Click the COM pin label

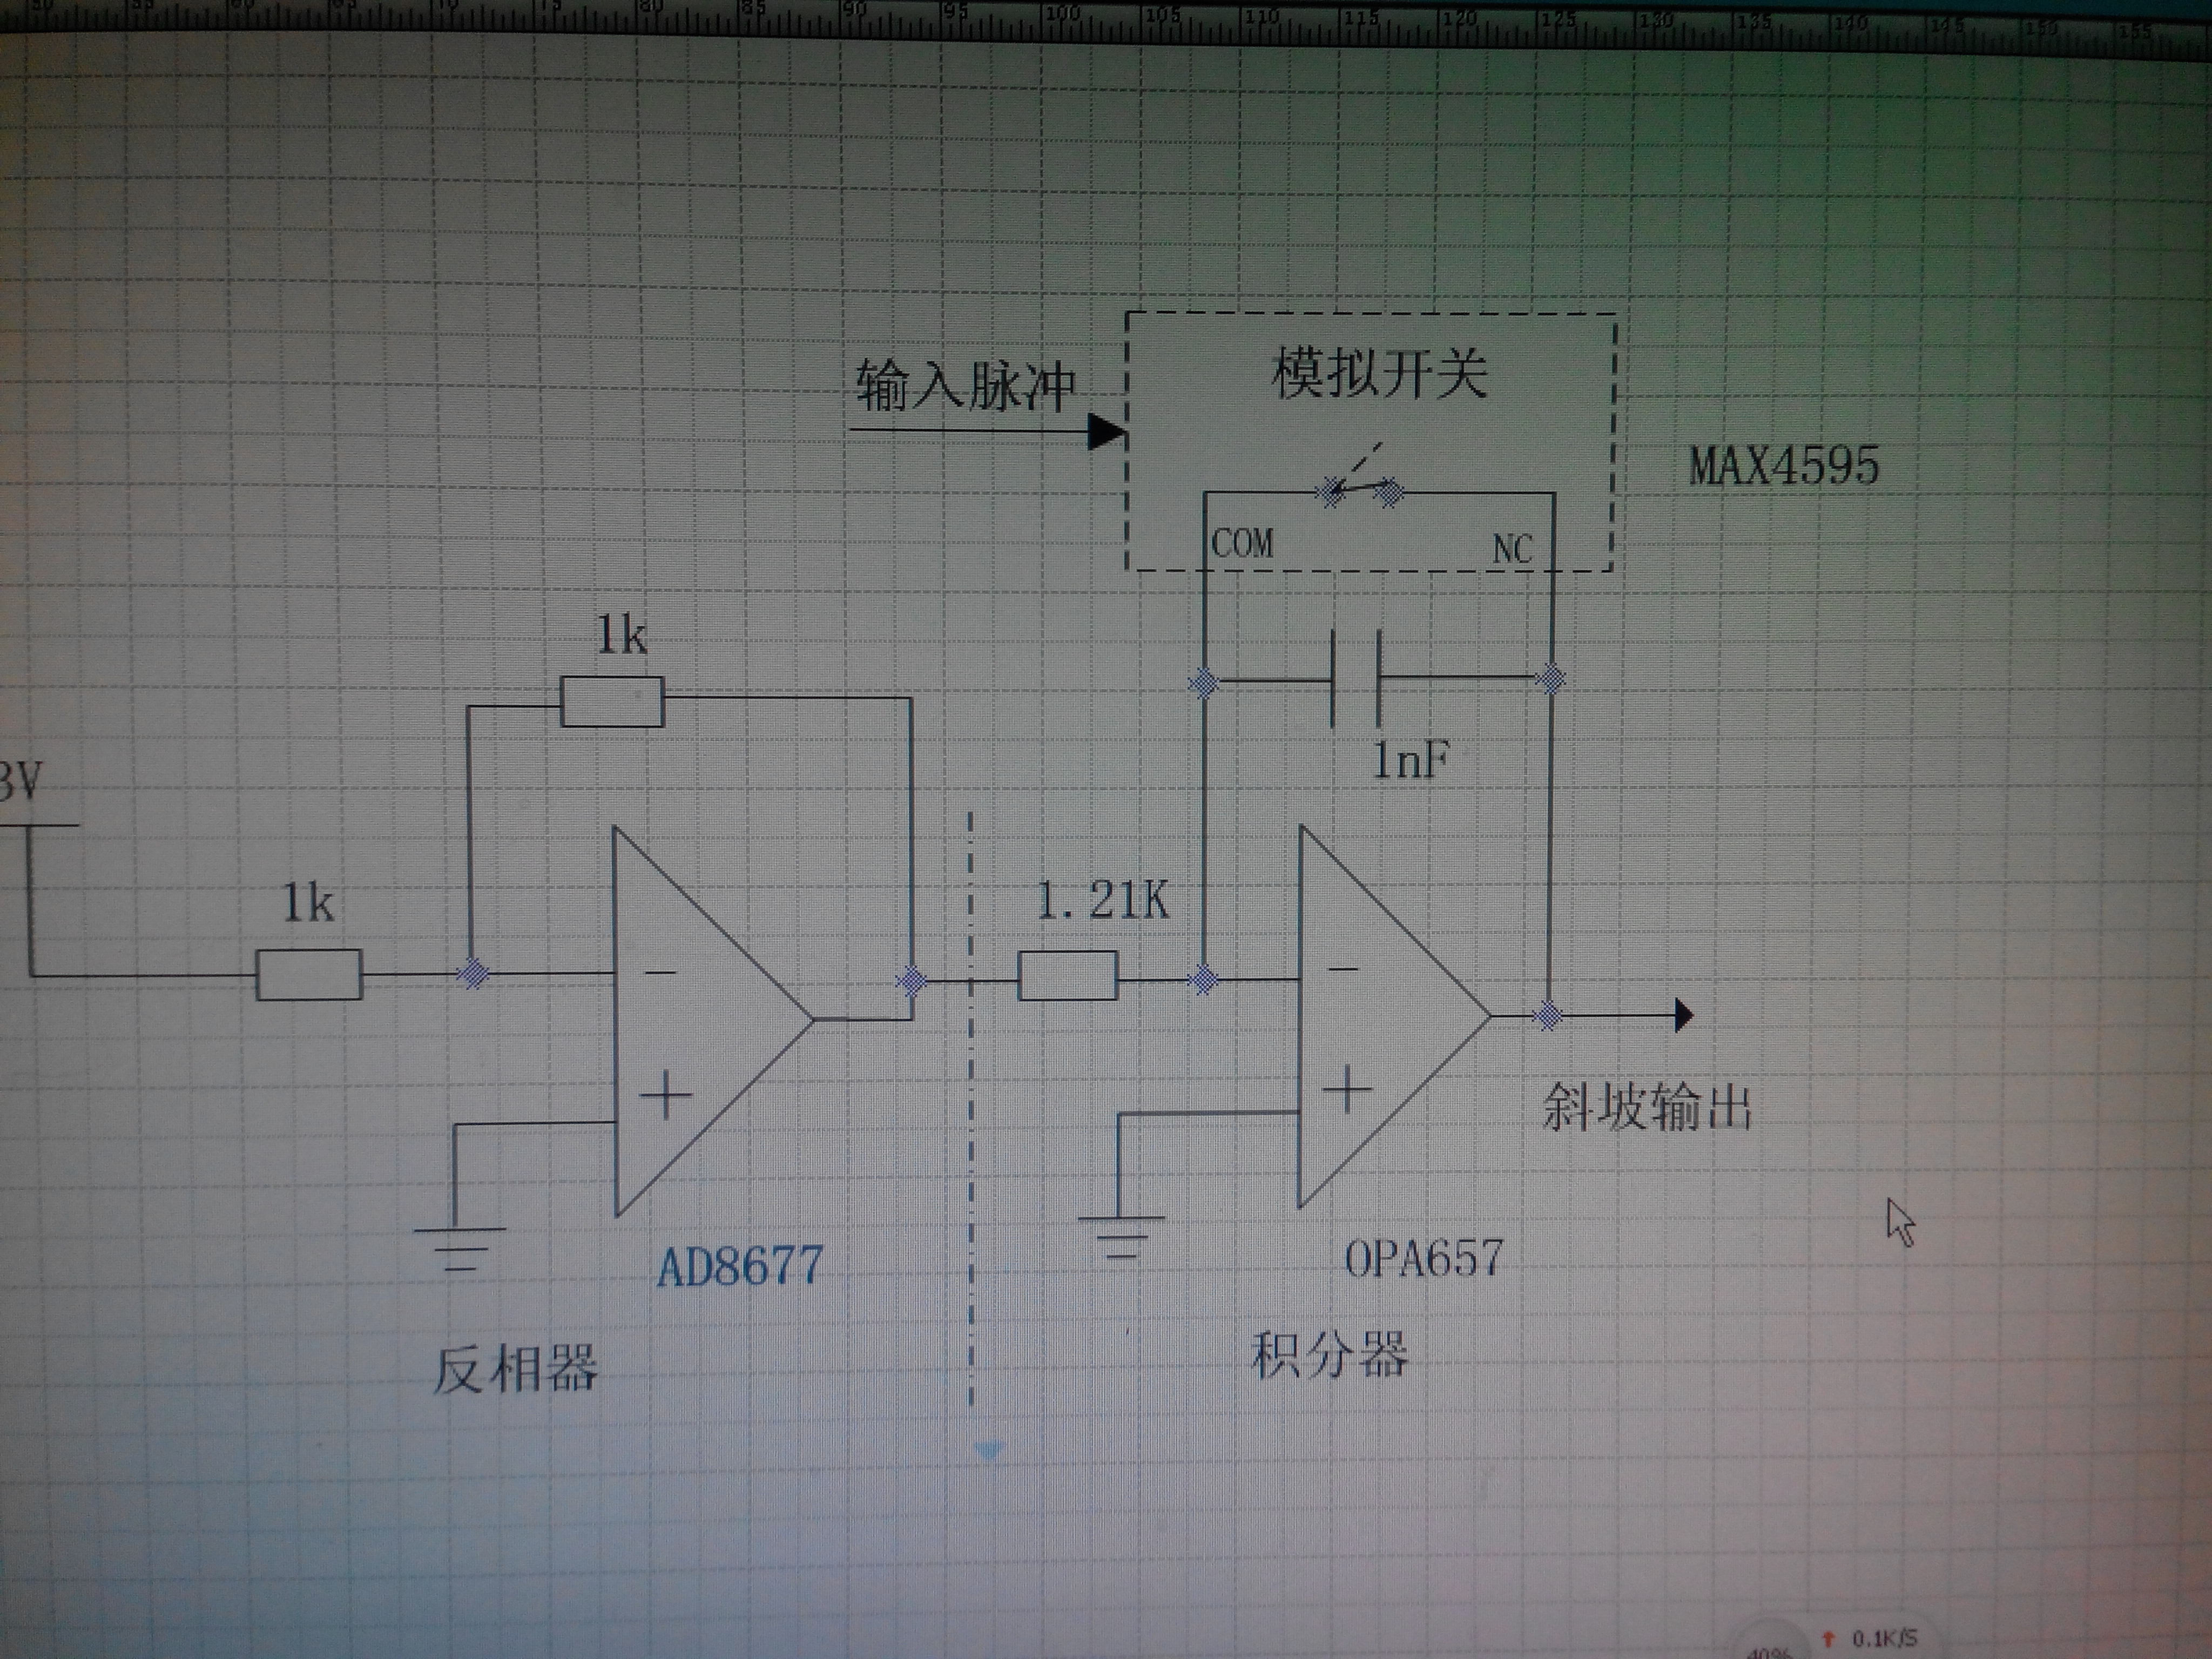(1242, 544)
